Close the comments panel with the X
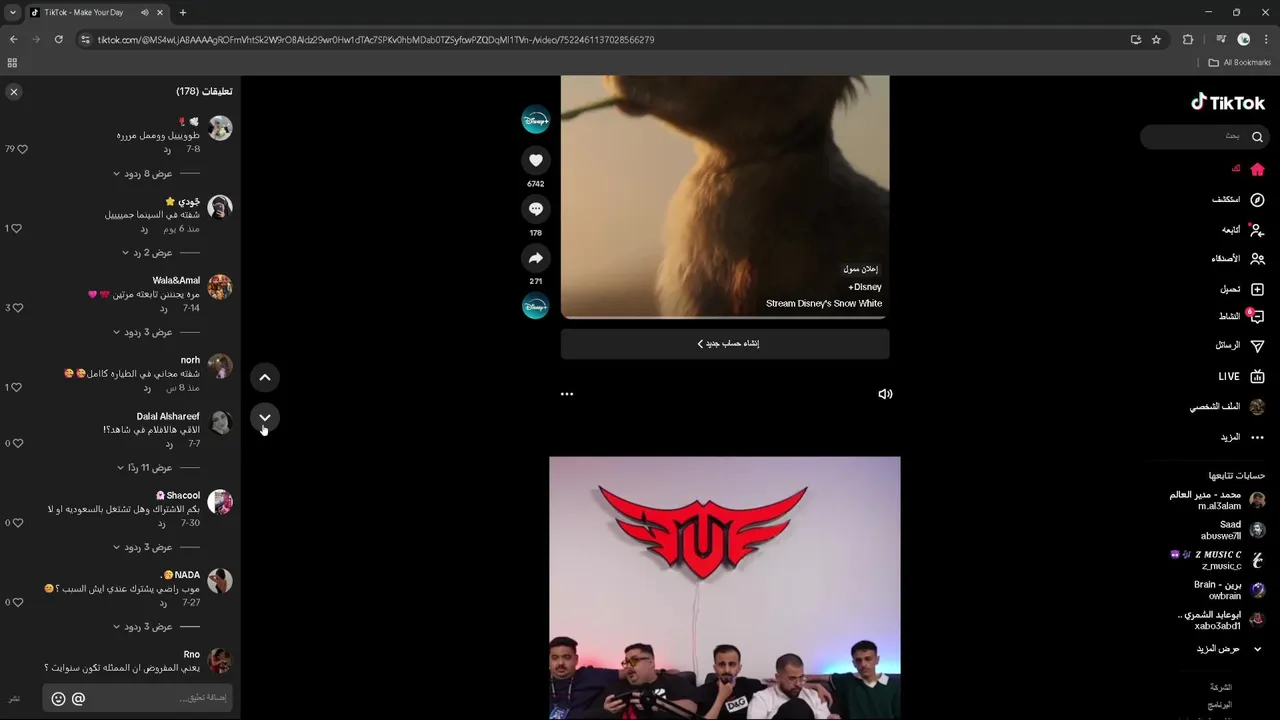This screenshot has width=1280, height=720. 14,91
